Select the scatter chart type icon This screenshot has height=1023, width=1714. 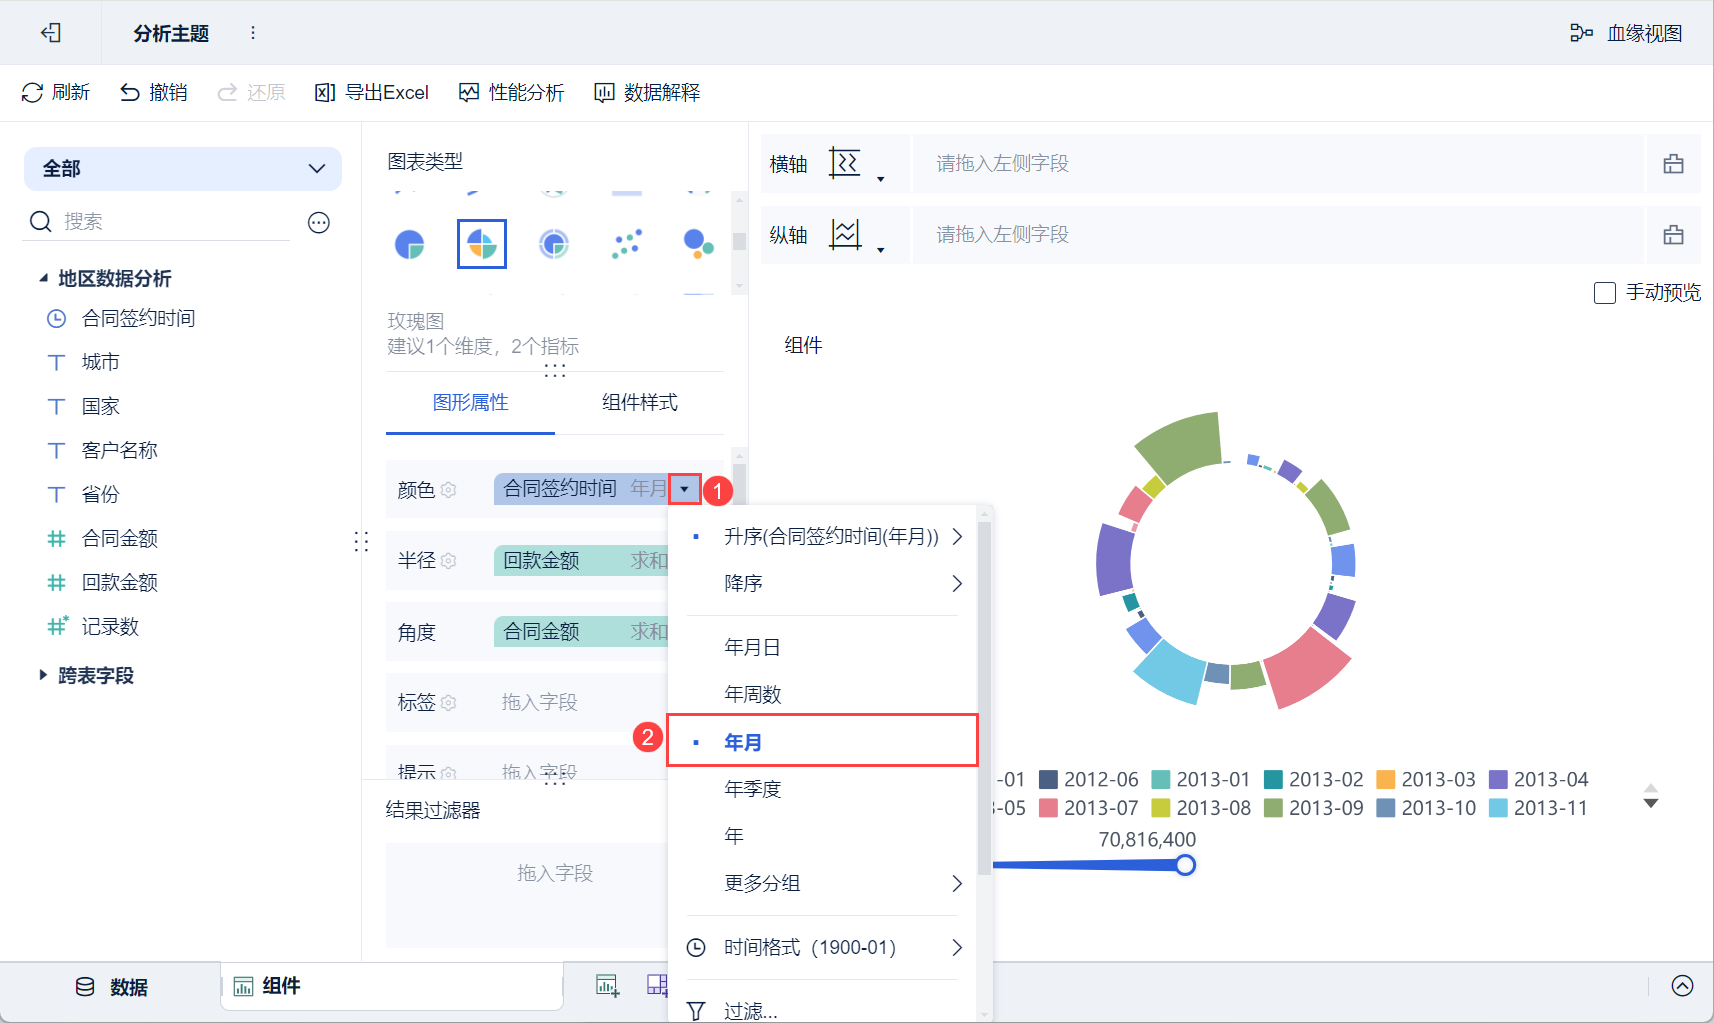(626, 244)
